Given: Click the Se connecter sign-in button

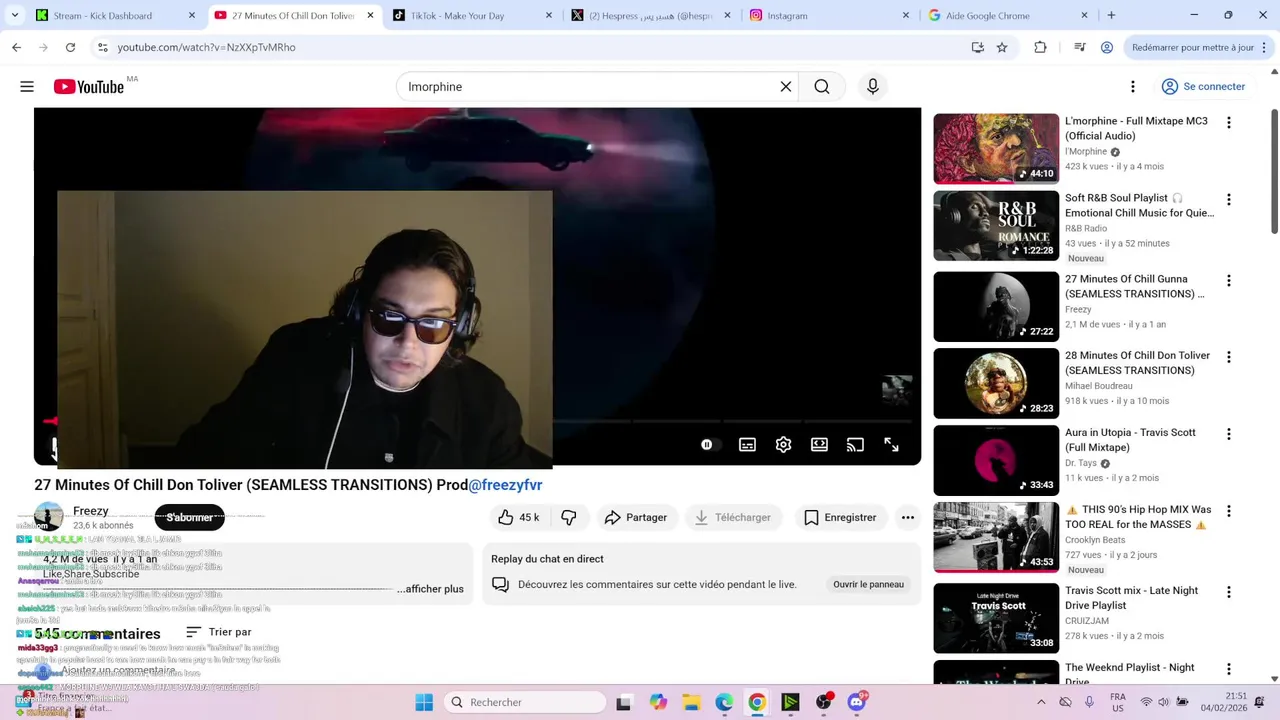Looking at the screenshot, I should pos(1203,87).
